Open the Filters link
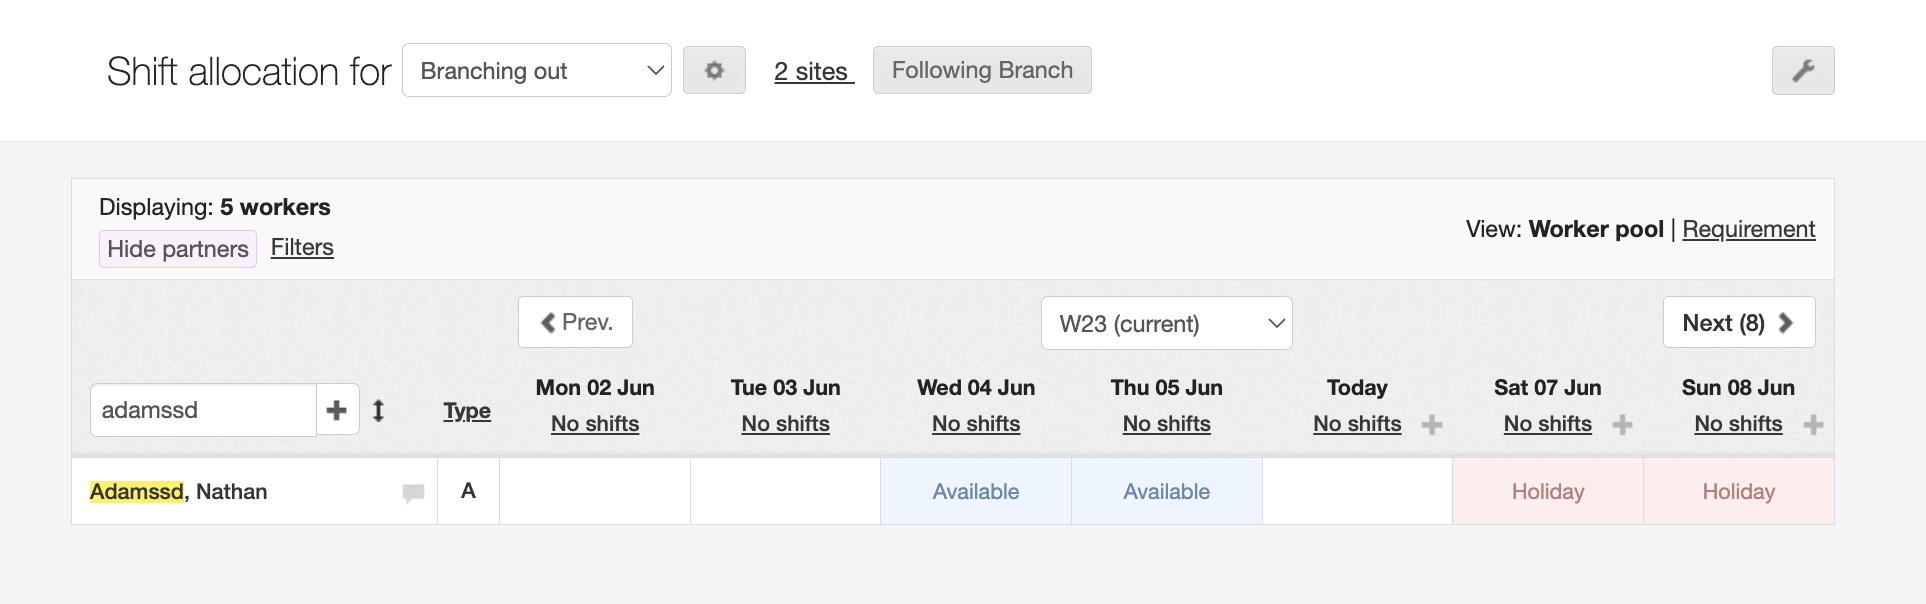The width and height of the screenshot is (1926, 604). 302,247
